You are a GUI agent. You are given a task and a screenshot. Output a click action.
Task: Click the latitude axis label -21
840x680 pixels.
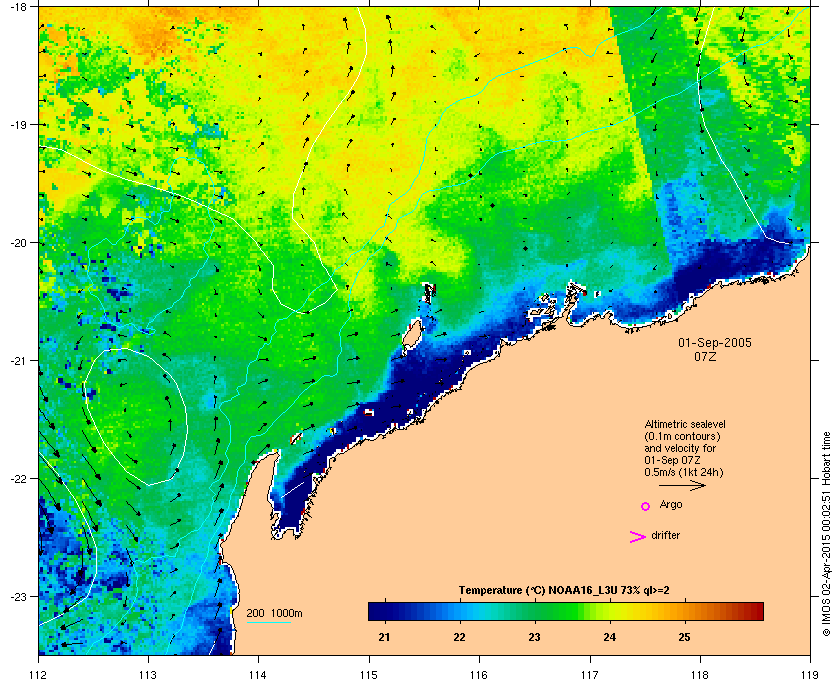click(18, 361)
